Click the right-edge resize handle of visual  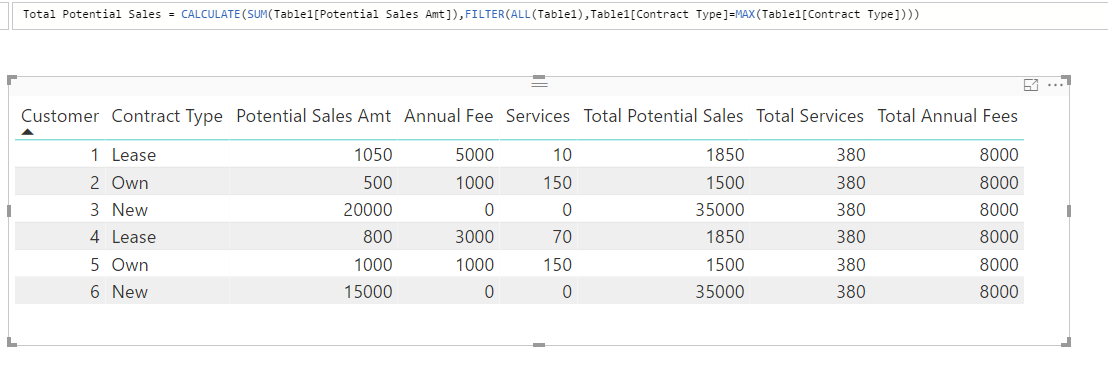coord(1068,211)
